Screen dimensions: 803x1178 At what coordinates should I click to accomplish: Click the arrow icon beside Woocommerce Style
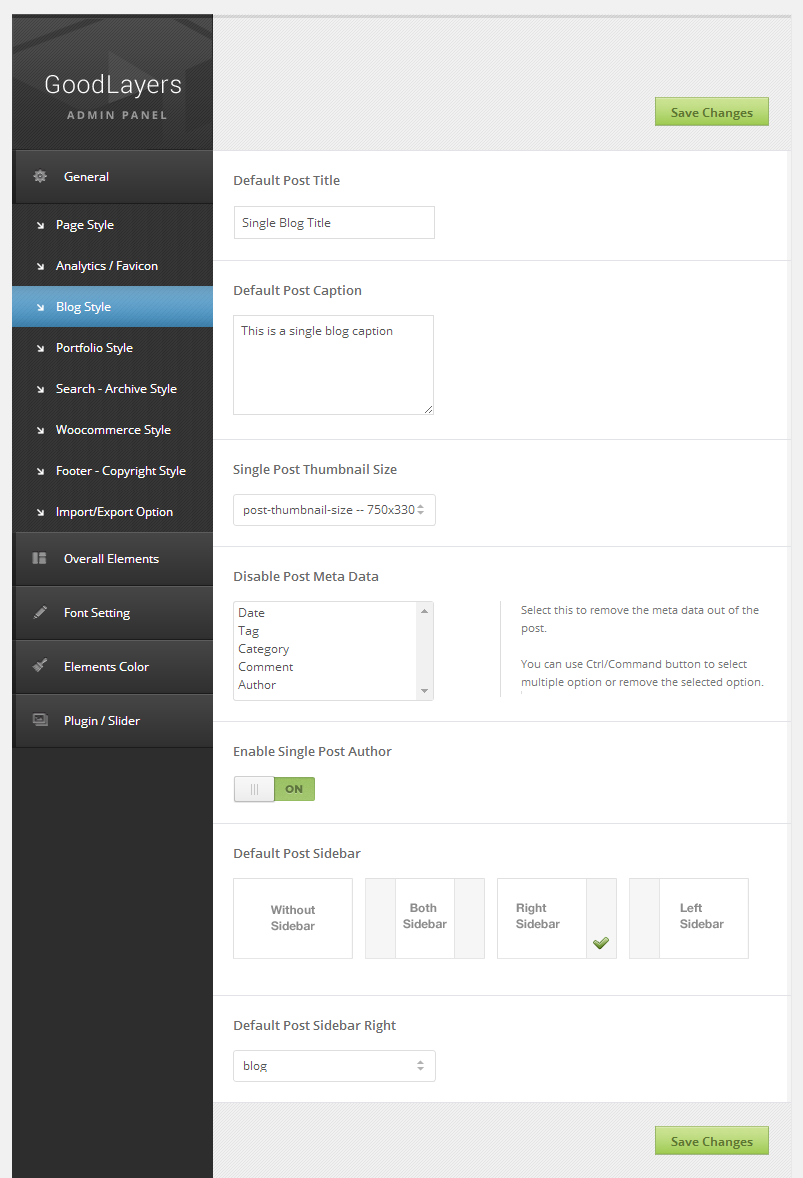coord(40,430)
